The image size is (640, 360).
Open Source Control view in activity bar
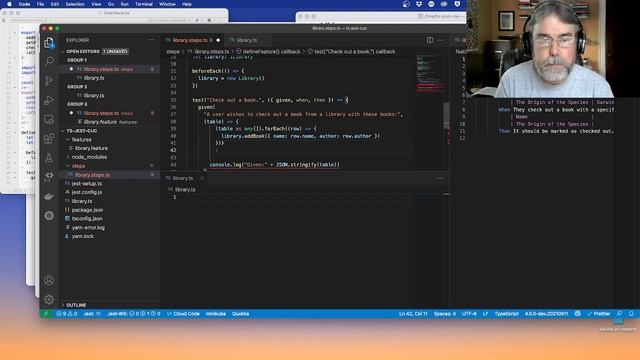(49, 80)
